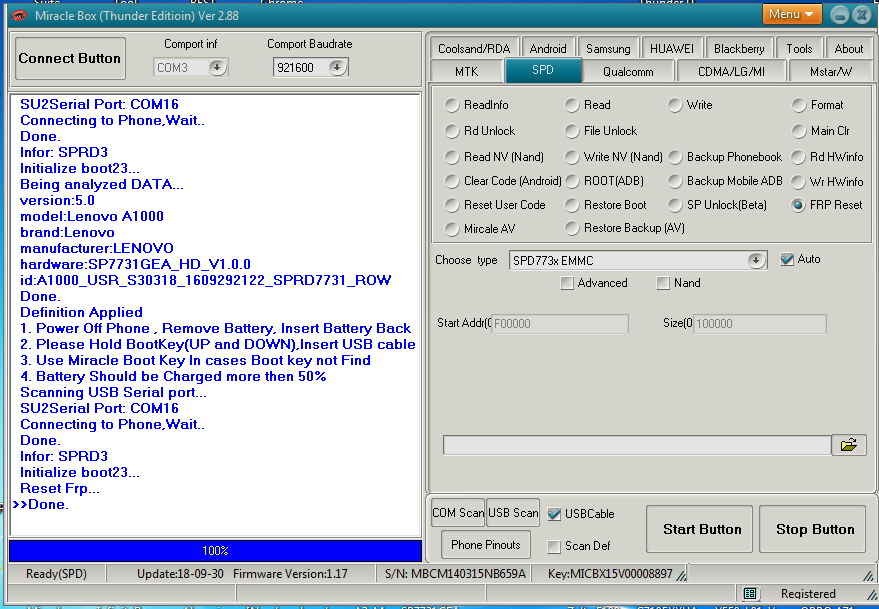The image size is (879, 609).
Task: Select the Read radio option
Action: pos(571,105)
